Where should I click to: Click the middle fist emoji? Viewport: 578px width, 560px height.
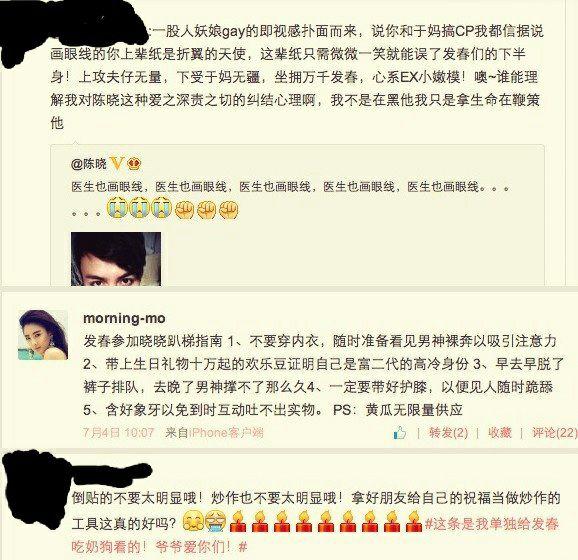click(207, 209)
